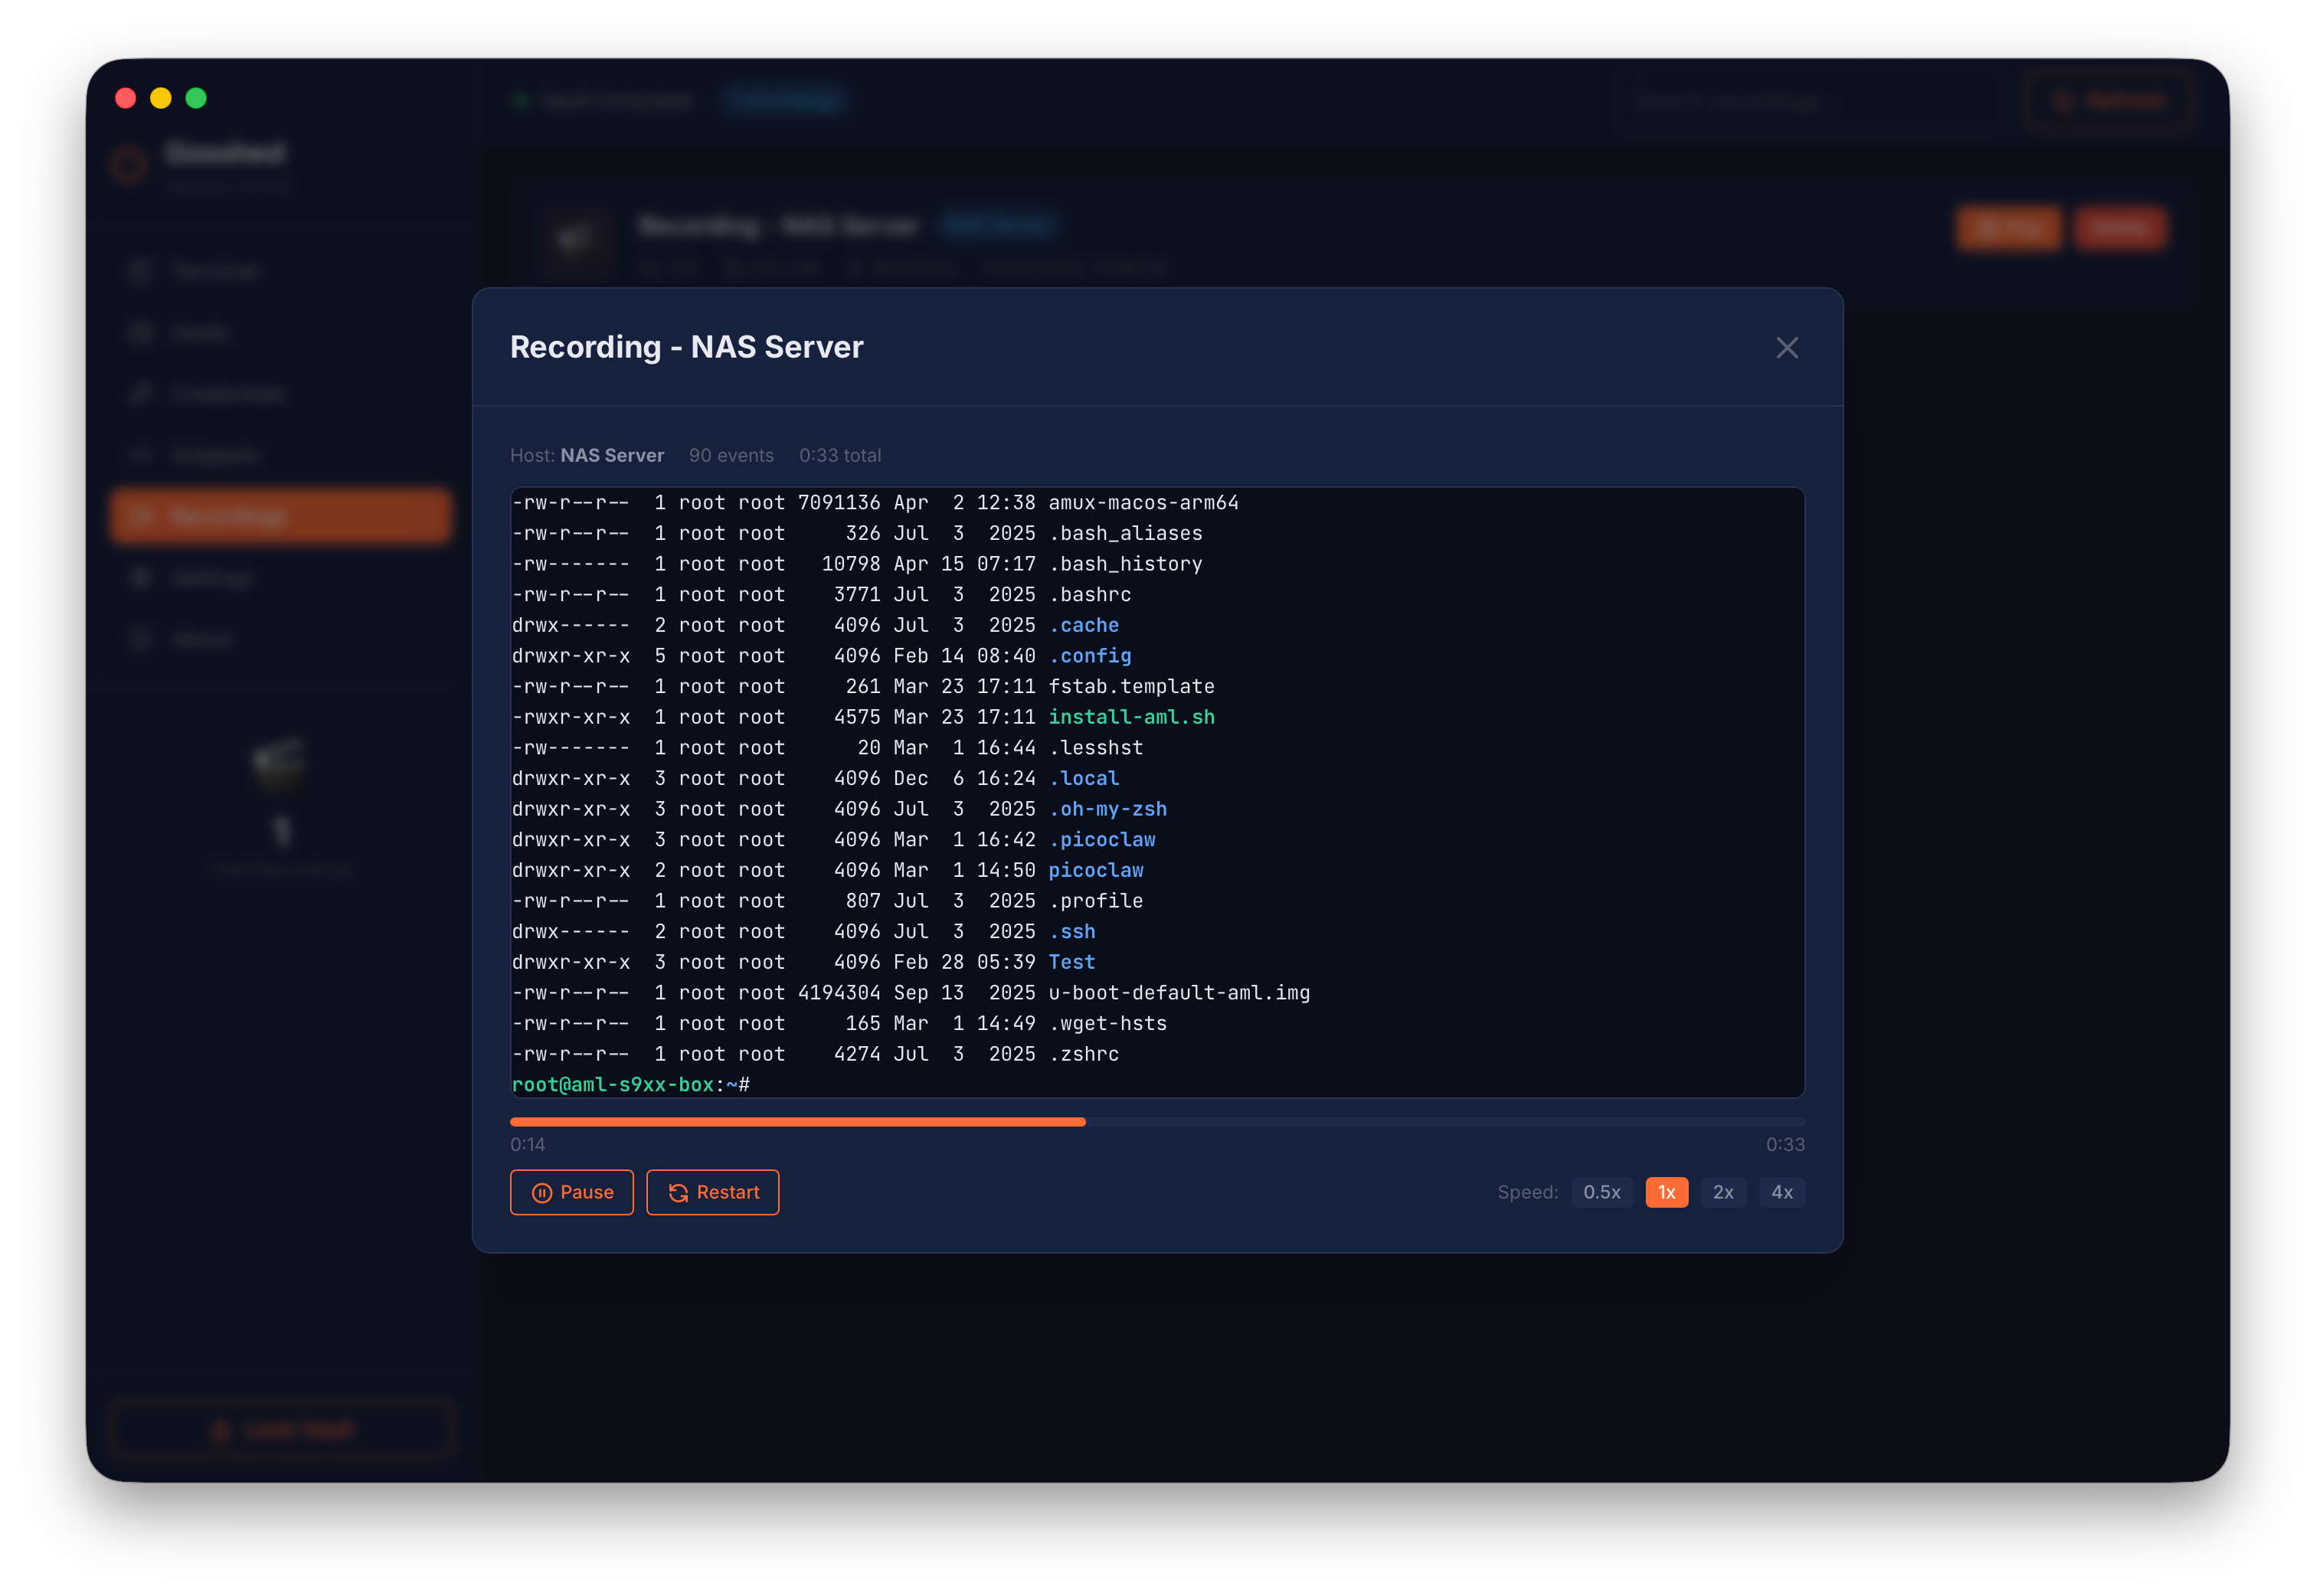Select the highlighted orange sidebar item
The width and height of the screenshot is (2316, 1596).
coord(281,516)
